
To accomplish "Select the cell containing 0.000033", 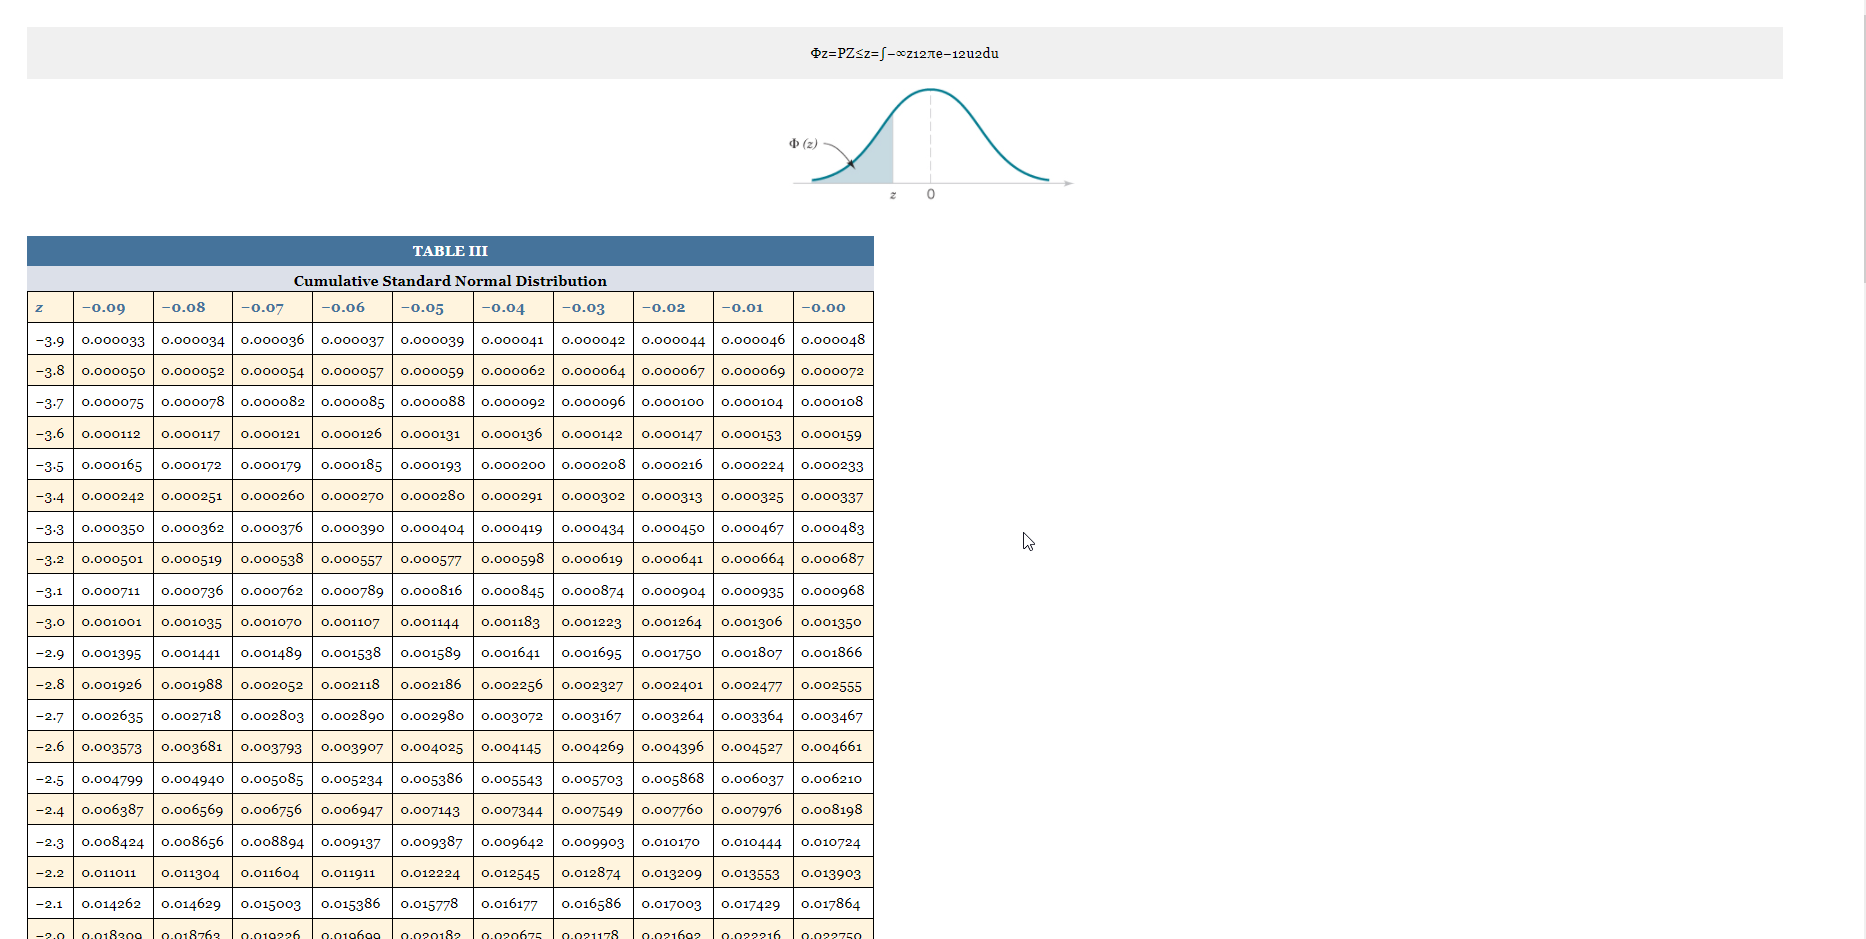I will point(111,340).
